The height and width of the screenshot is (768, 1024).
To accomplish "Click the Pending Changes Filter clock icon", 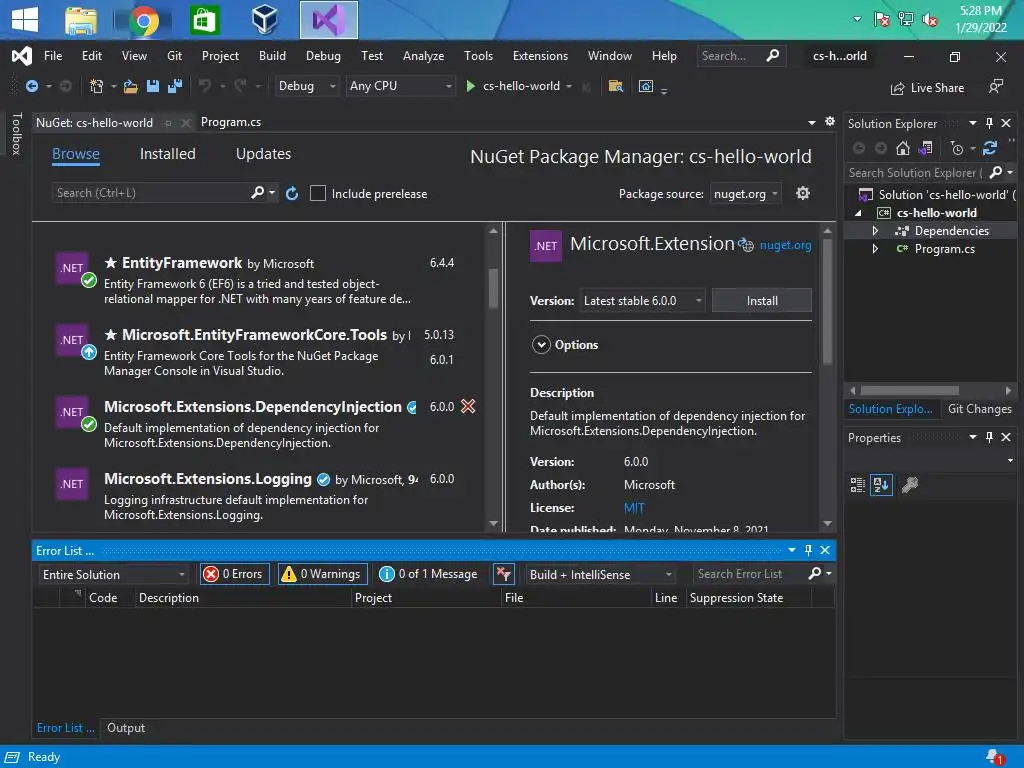I will [957, 149].
